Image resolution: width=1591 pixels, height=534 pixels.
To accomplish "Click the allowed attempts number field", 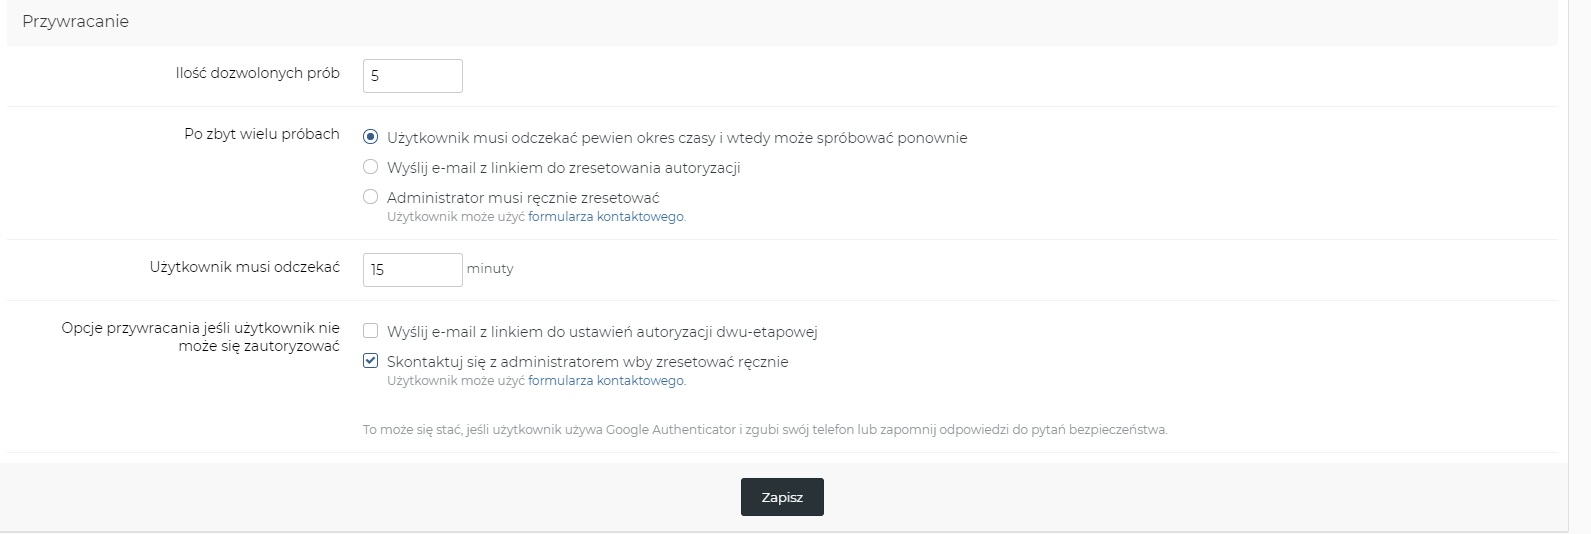I will pos(412,76).
